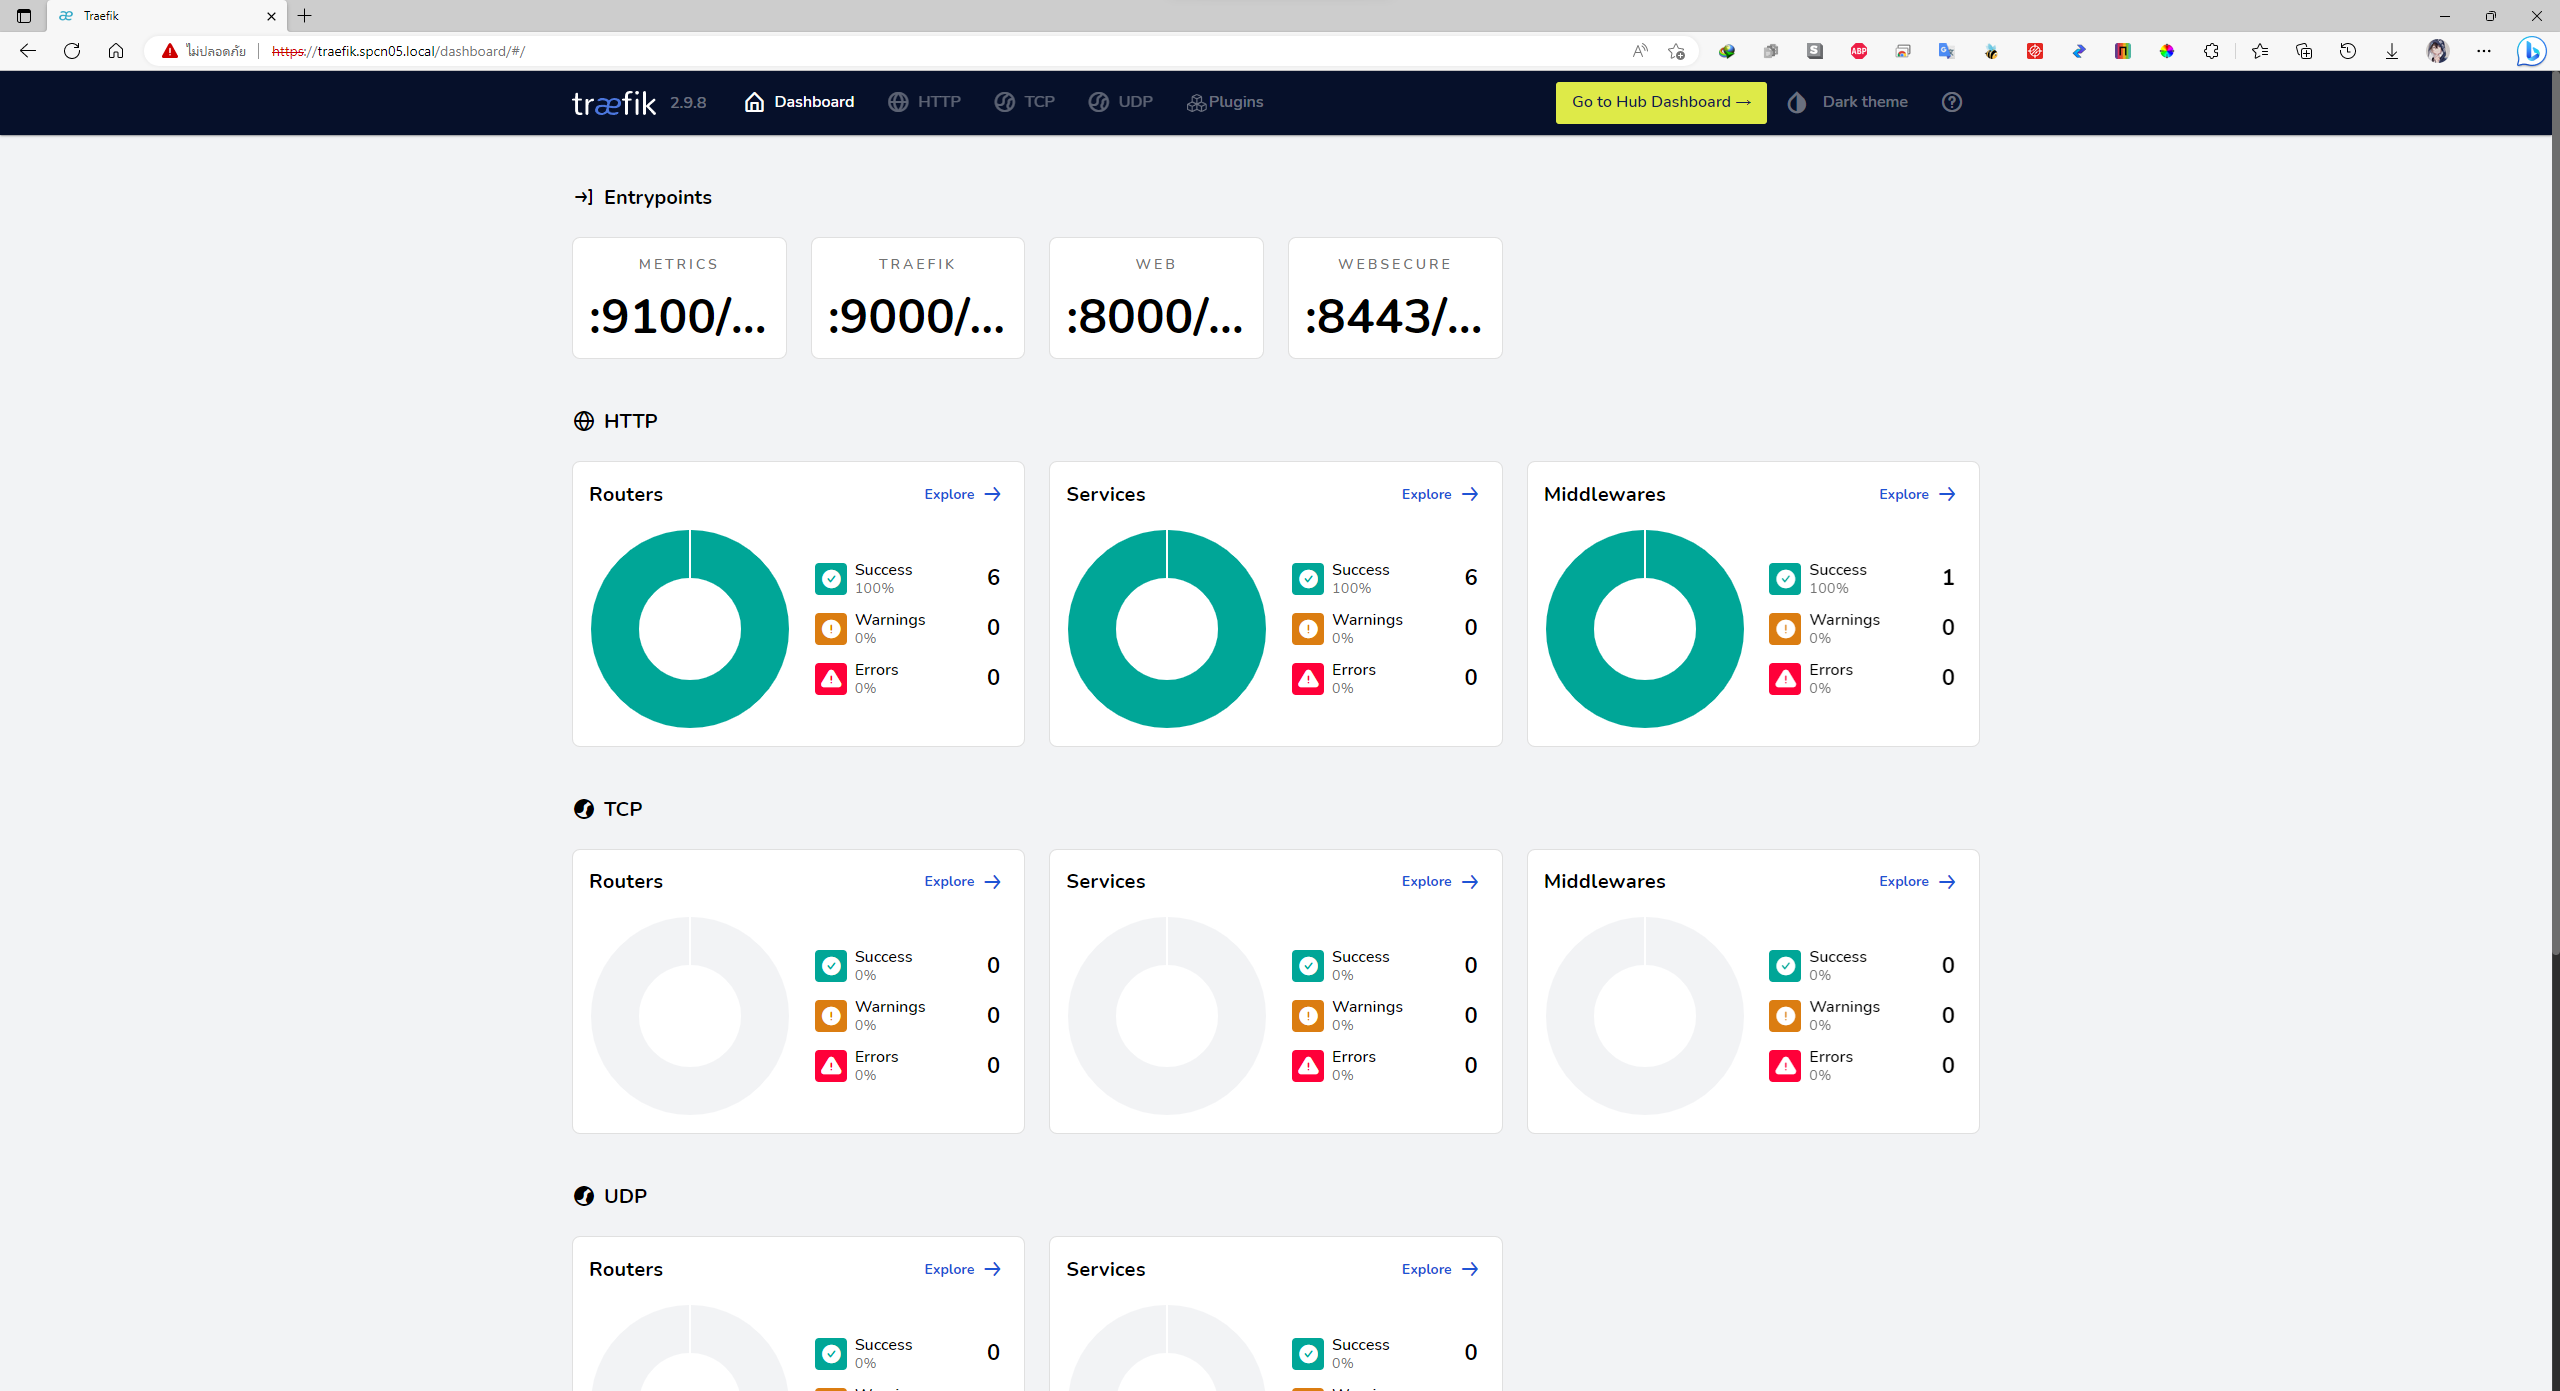Click the browser downloads icon
The width and height of the screenshot is (2560, 1391).
(x=2392, y=51)
